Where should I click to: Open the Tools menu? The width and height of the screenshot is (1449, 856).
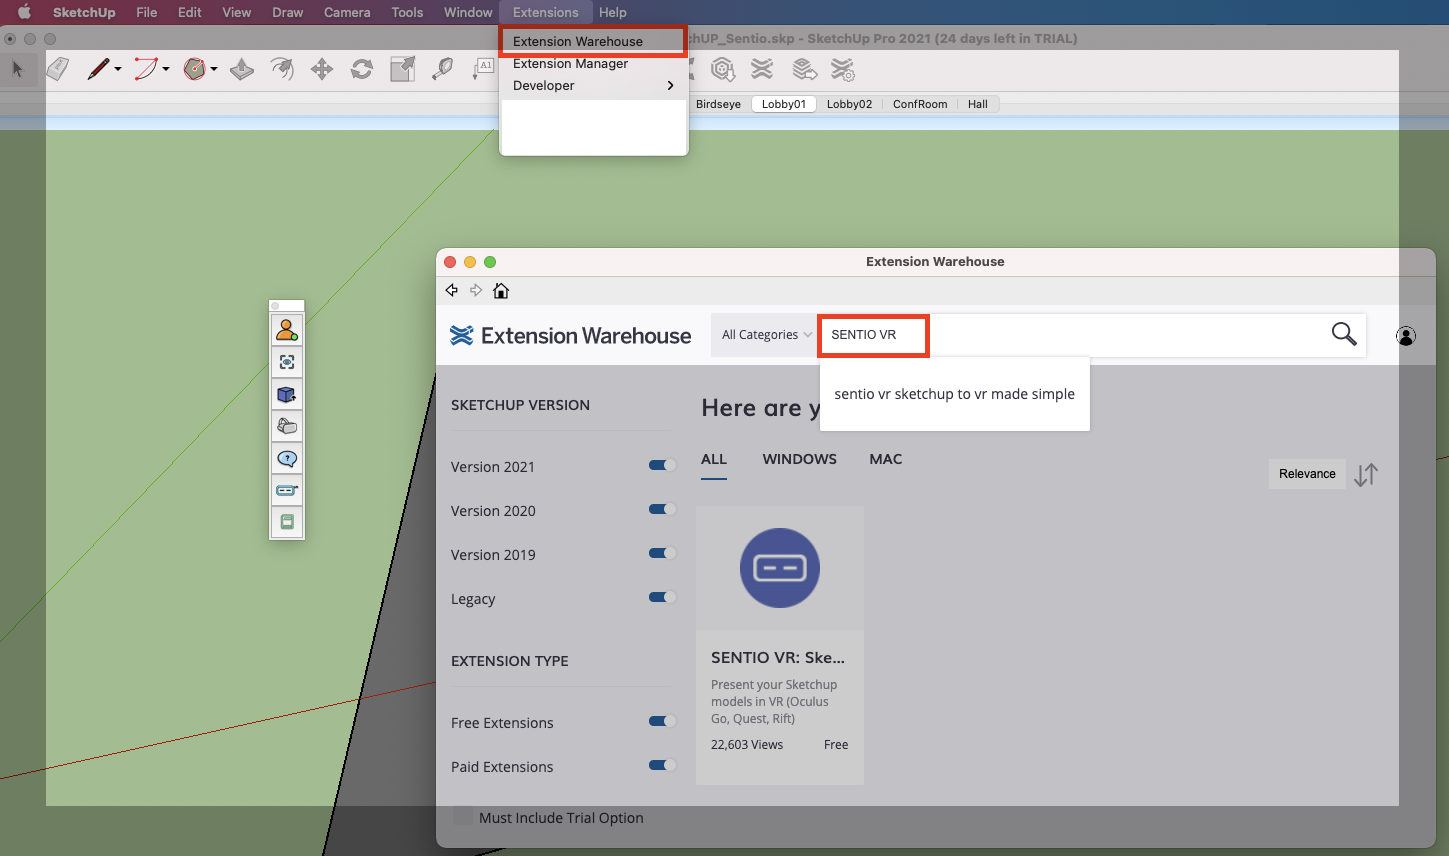407,12
